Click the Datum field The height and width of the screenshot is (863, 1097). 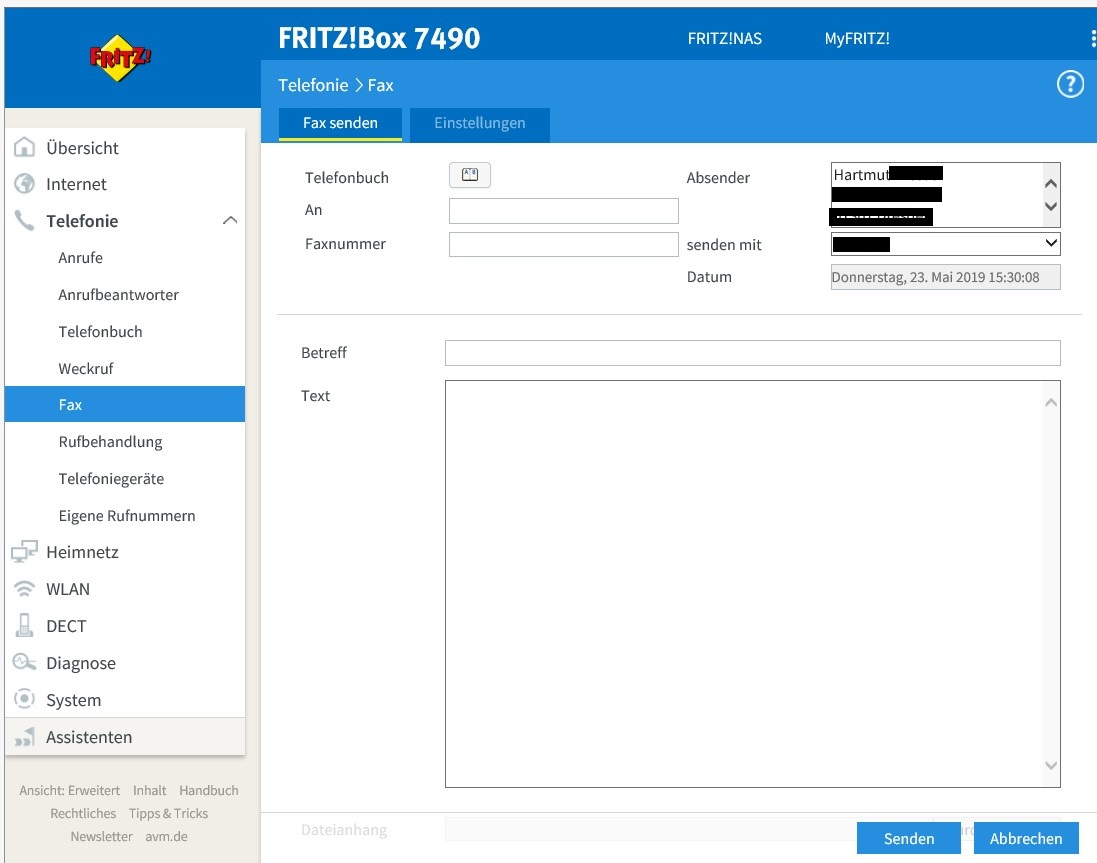pyautogui.click(x=945, y=277)
